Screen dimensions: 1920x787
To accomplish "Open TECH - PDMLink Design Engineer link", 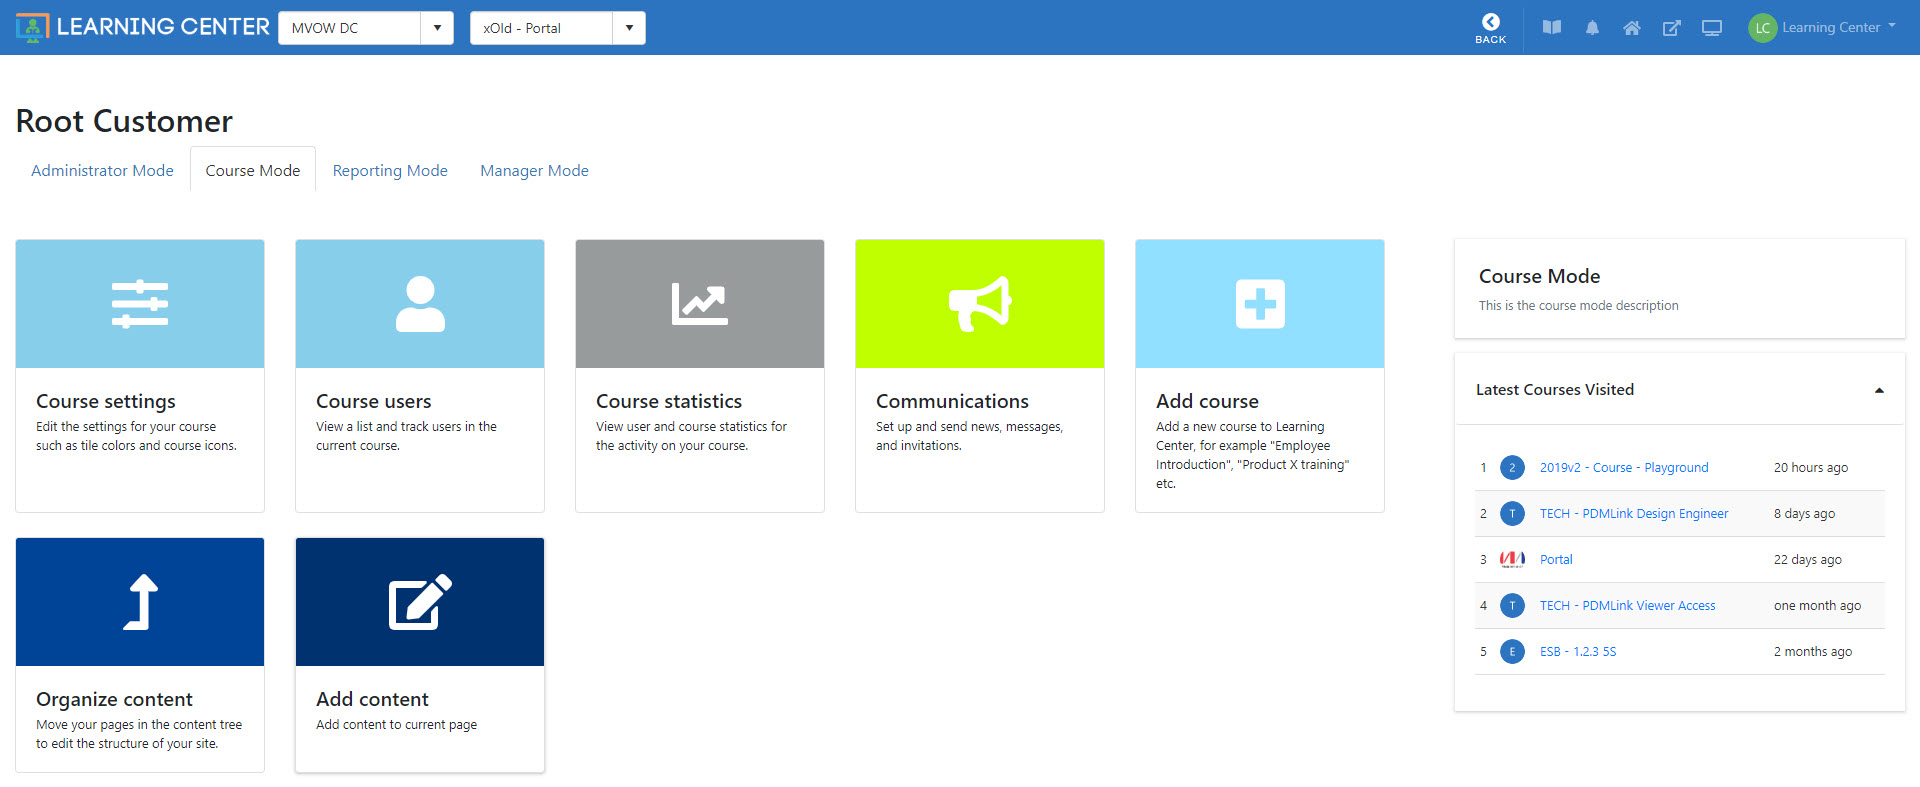I will click(x=1634, y=514).
